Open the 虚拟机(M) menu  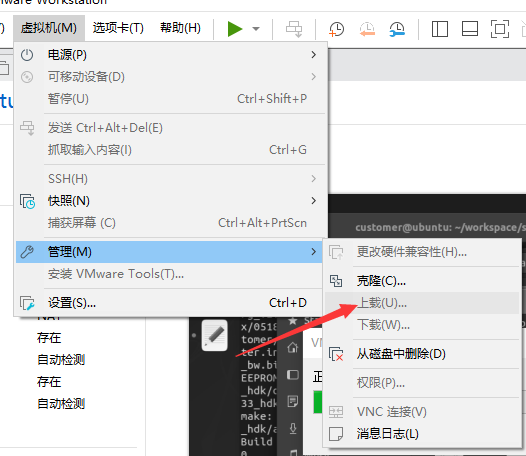point(49,28)
